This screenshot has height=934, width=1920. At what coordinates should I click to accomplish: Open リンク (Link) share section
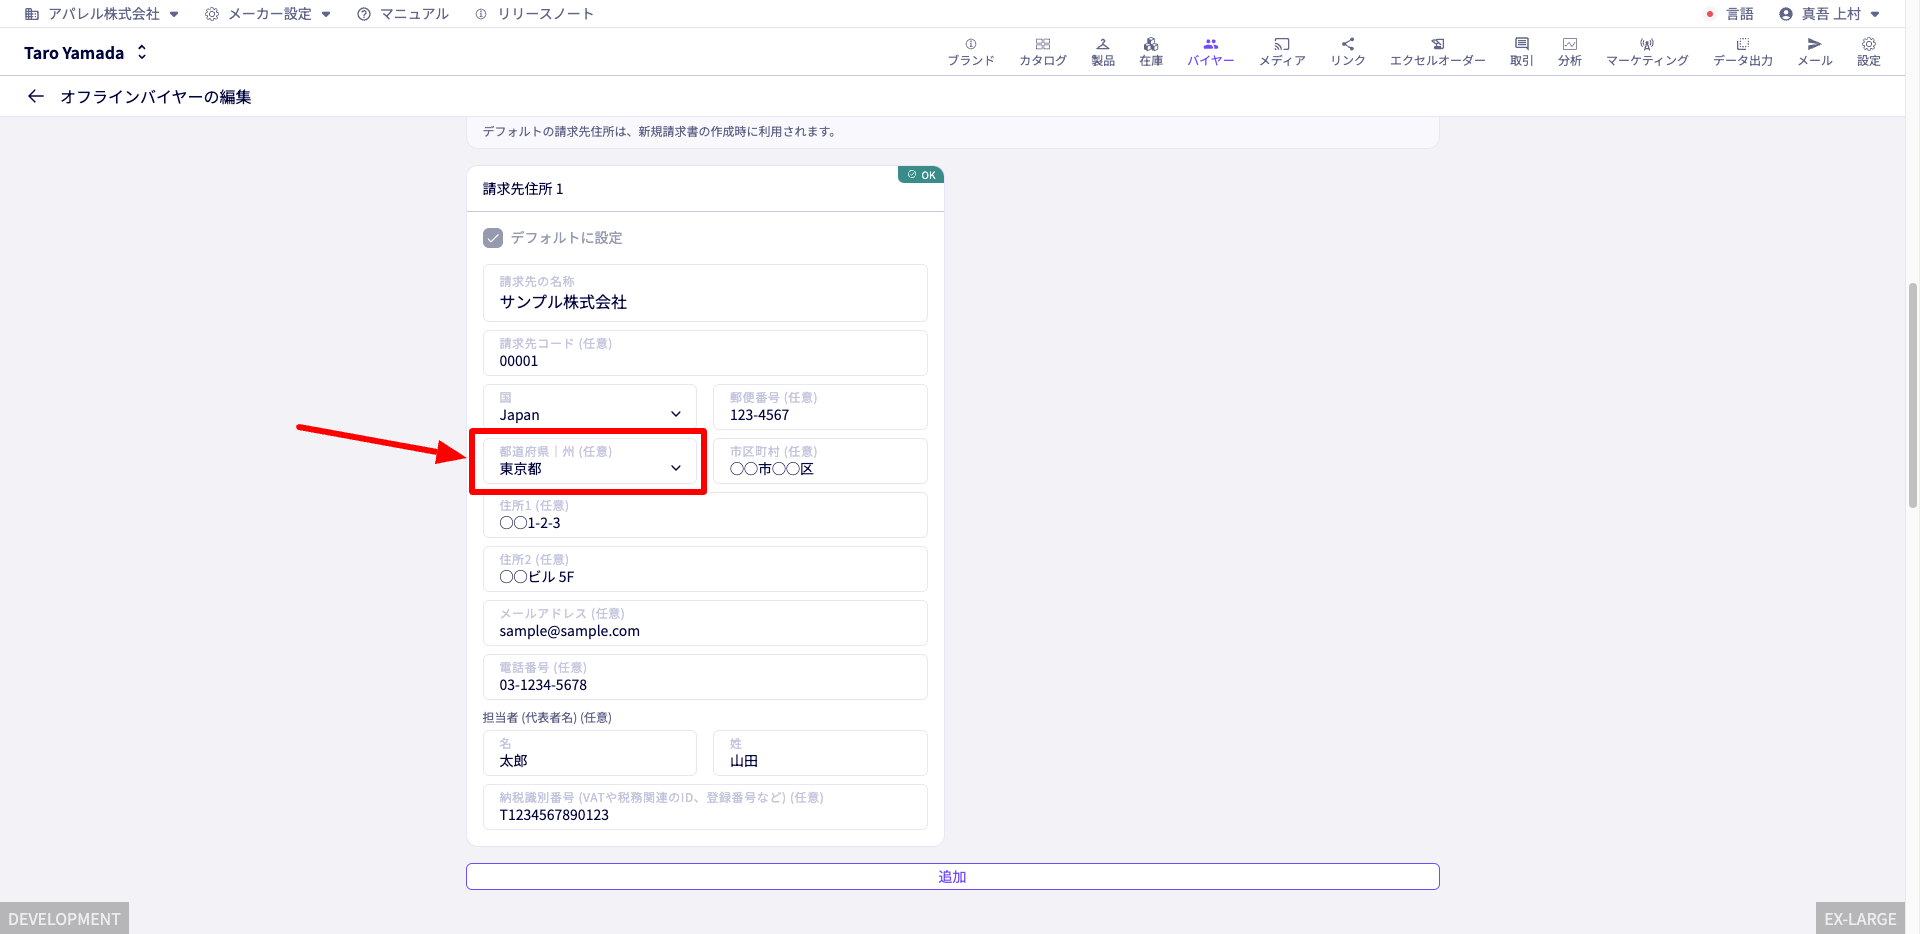[x=1347, y=52]
